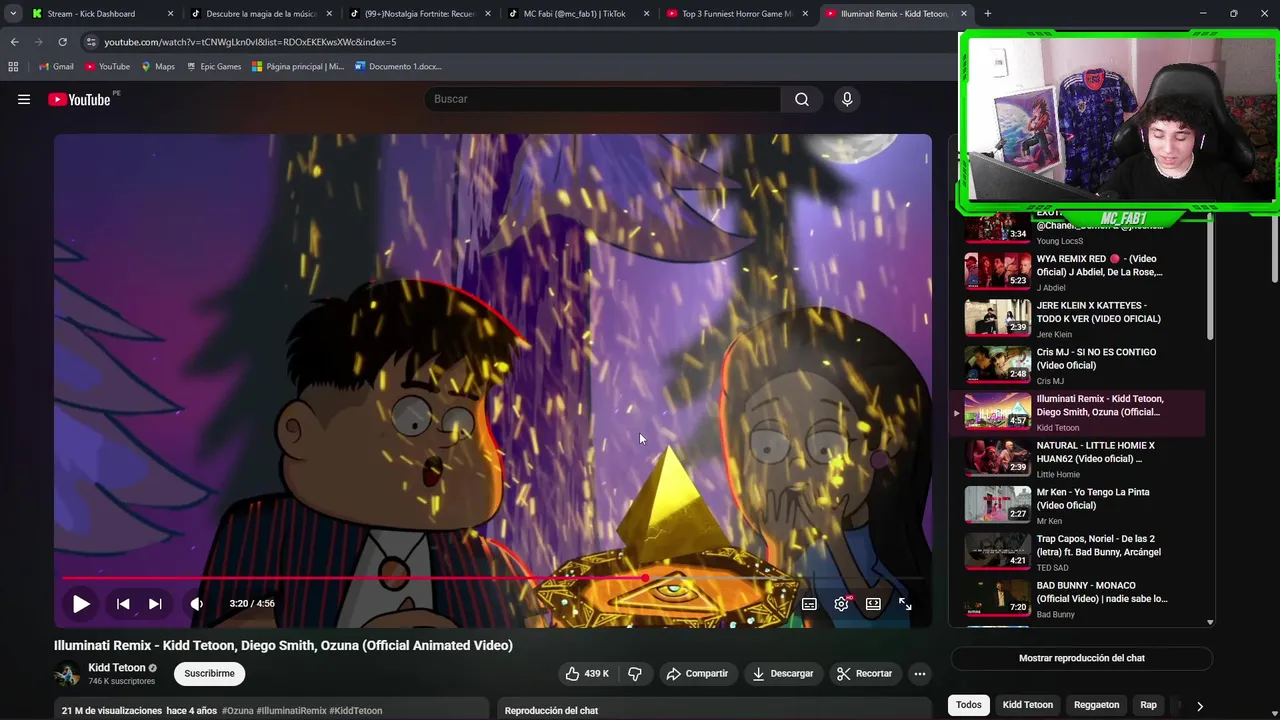Show chat replay with Mostrar reproducción del chat

click(1082, 658)
